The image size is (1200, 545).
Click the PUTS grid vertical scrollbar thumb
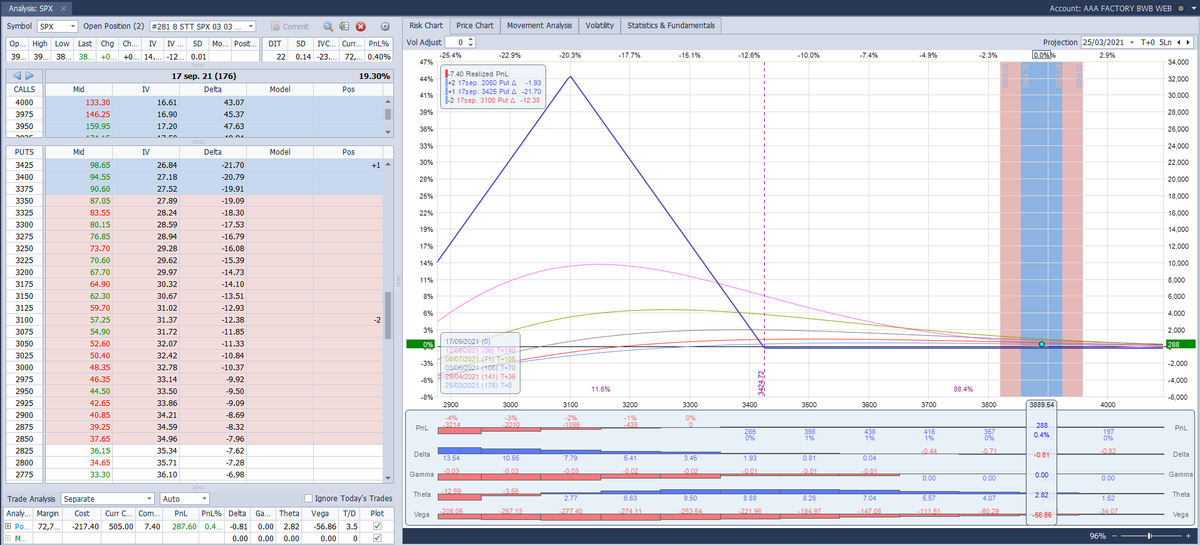(390, 316)
